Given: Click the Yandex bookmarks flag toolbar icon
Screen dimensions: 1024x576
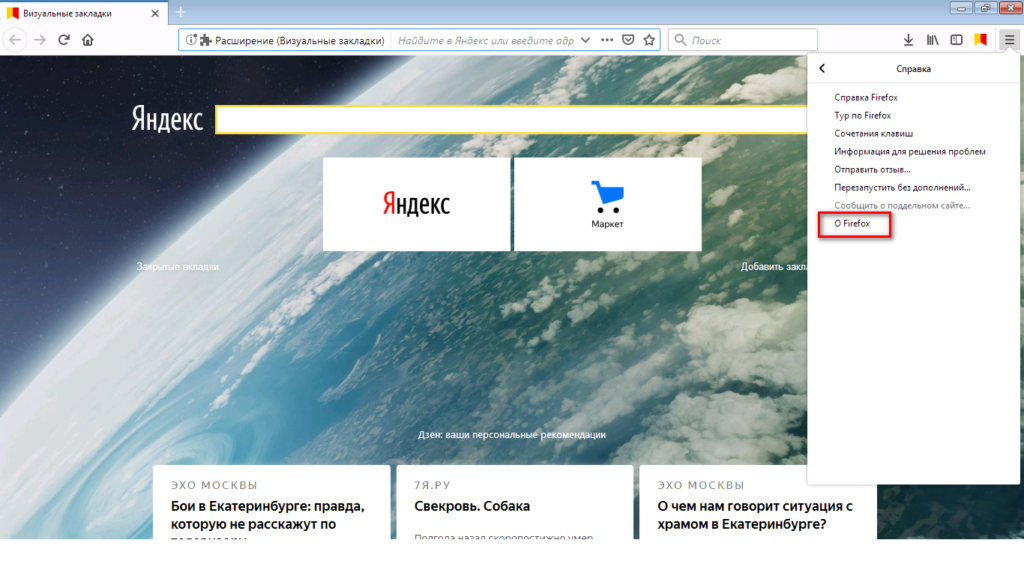Looking at the screenshot, I should pos(980,40).
